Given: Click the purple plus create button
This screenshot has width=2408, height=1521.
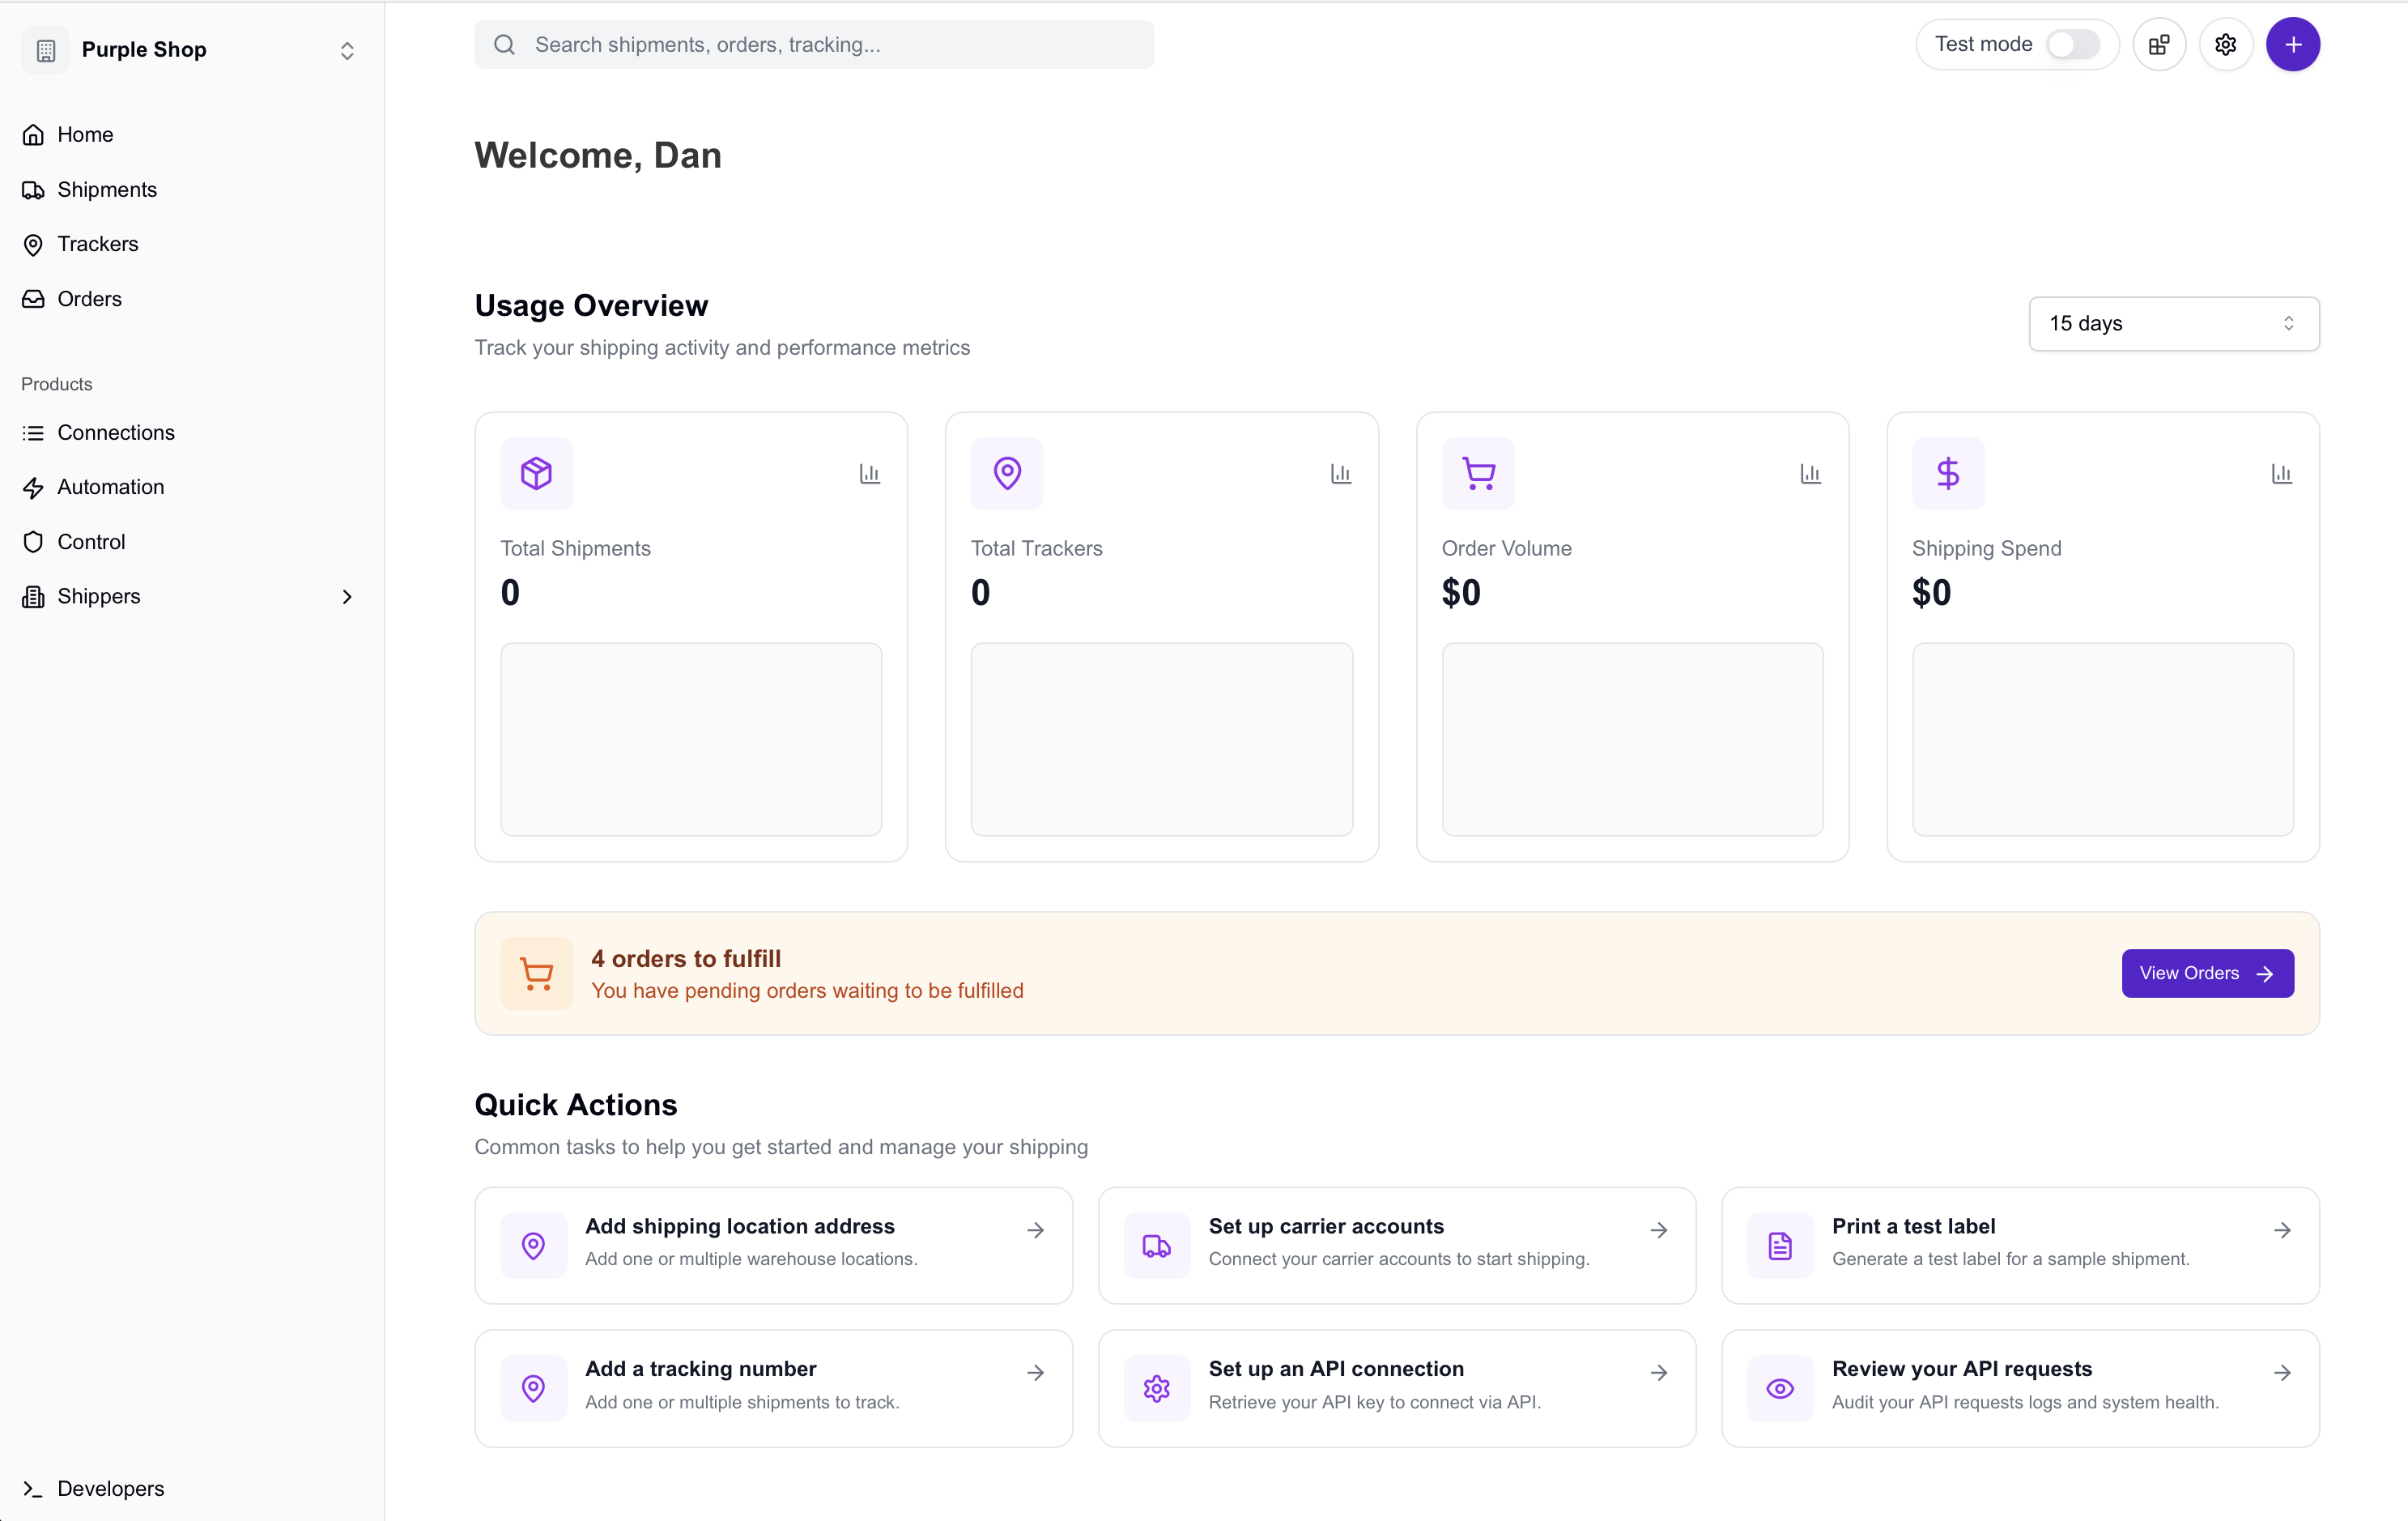Looking at the screenshot, I should (2292, 45).
